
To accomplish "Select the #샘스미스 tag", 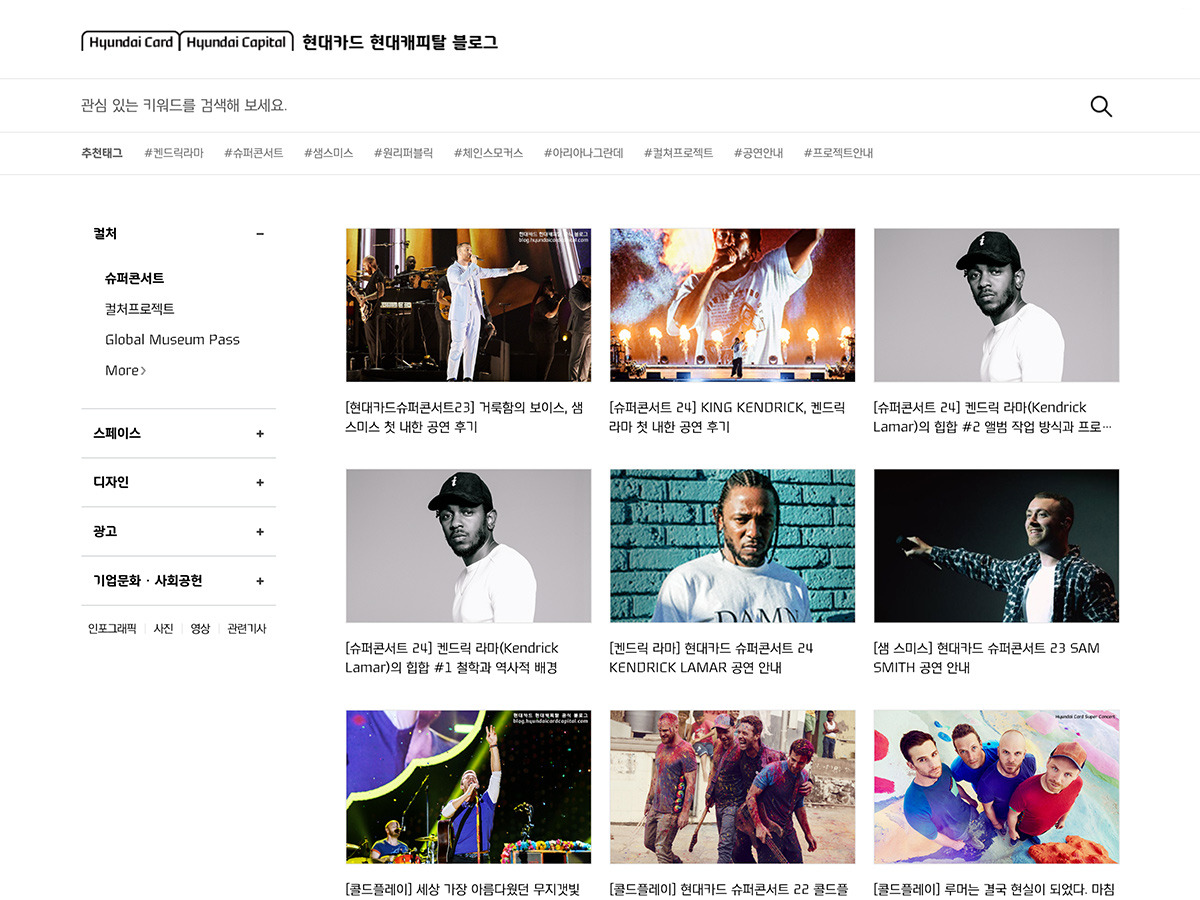I will [x=329, y=153].
